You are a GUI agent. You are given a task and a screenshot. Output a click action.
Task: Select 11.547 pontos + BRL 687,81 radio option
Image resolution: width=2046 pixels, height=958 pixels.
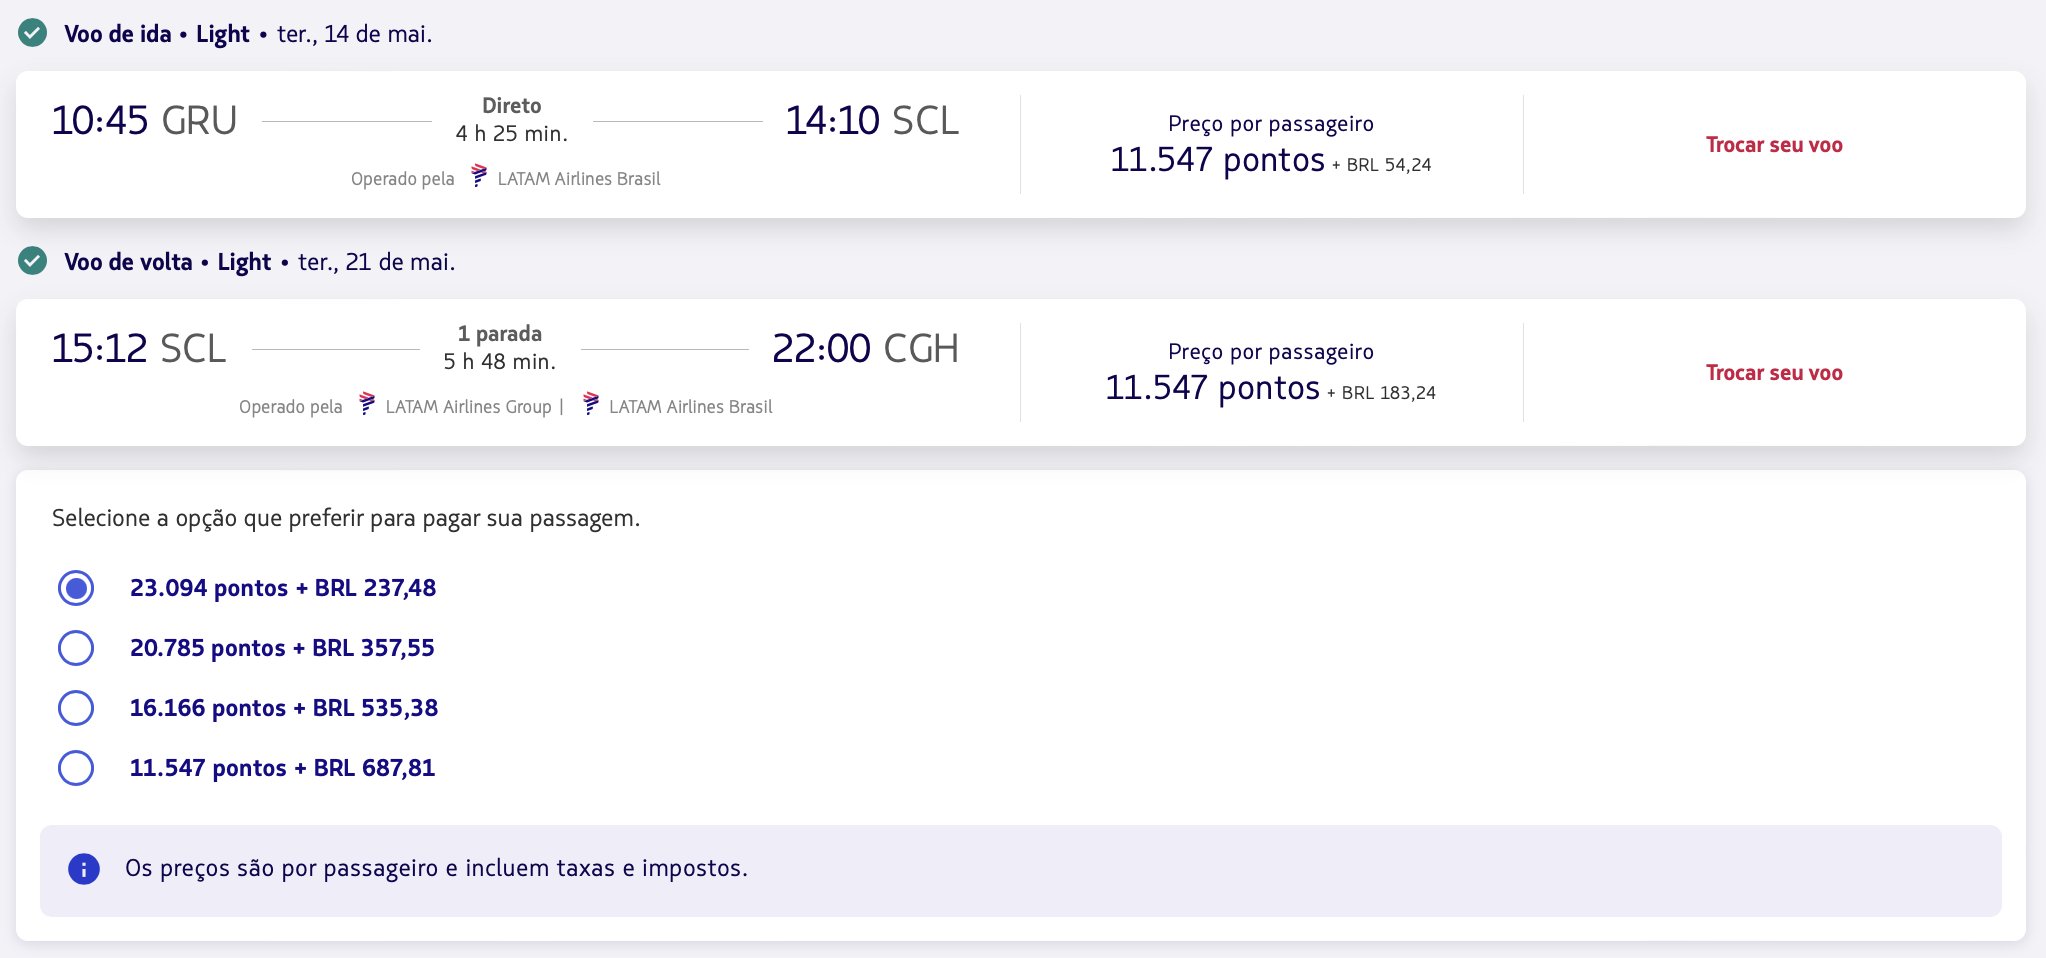(76, 768)
